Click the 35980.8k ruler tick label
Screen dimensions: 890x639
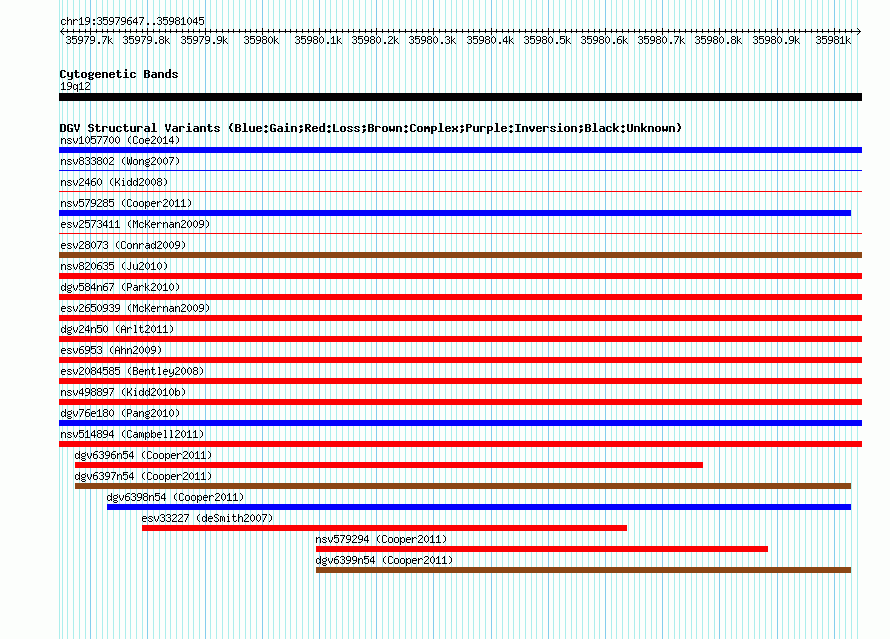click(719, 40)
